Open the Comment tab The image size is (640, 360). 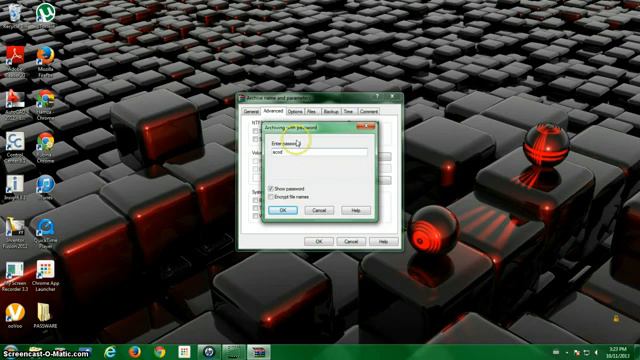[369, 111]
